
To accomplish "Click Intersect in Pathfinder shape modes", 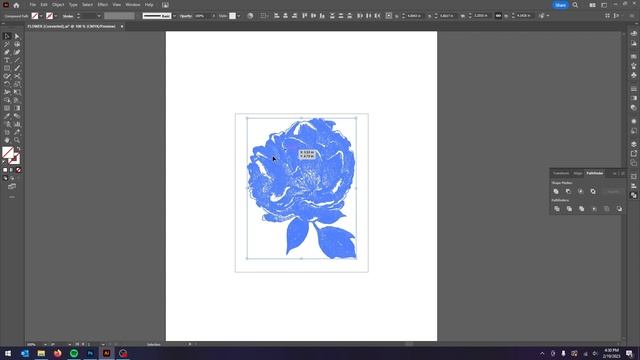I will point(580,191).
